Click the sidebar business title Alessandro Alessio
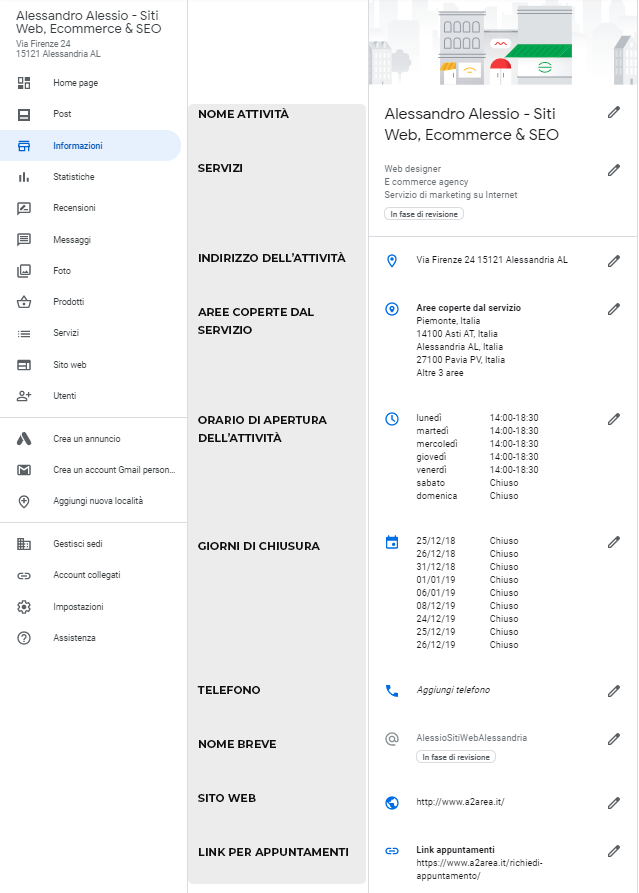 [x=88, y=22]
